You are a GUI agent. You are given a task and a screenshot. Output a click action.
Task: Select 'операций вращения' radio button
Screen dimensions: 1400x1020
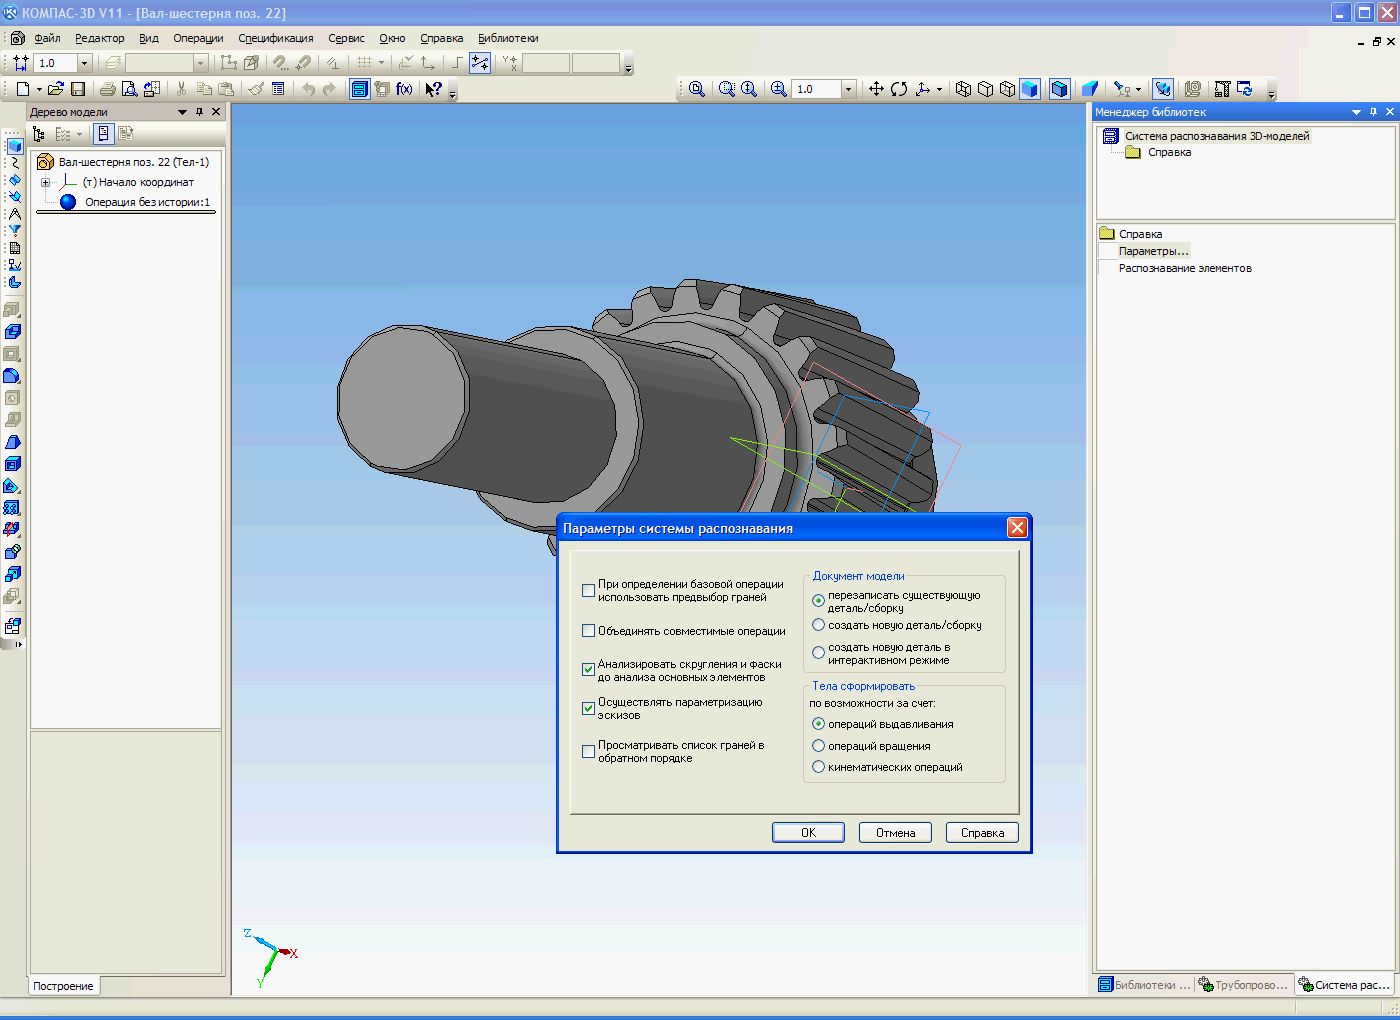[x=819, y=746]
